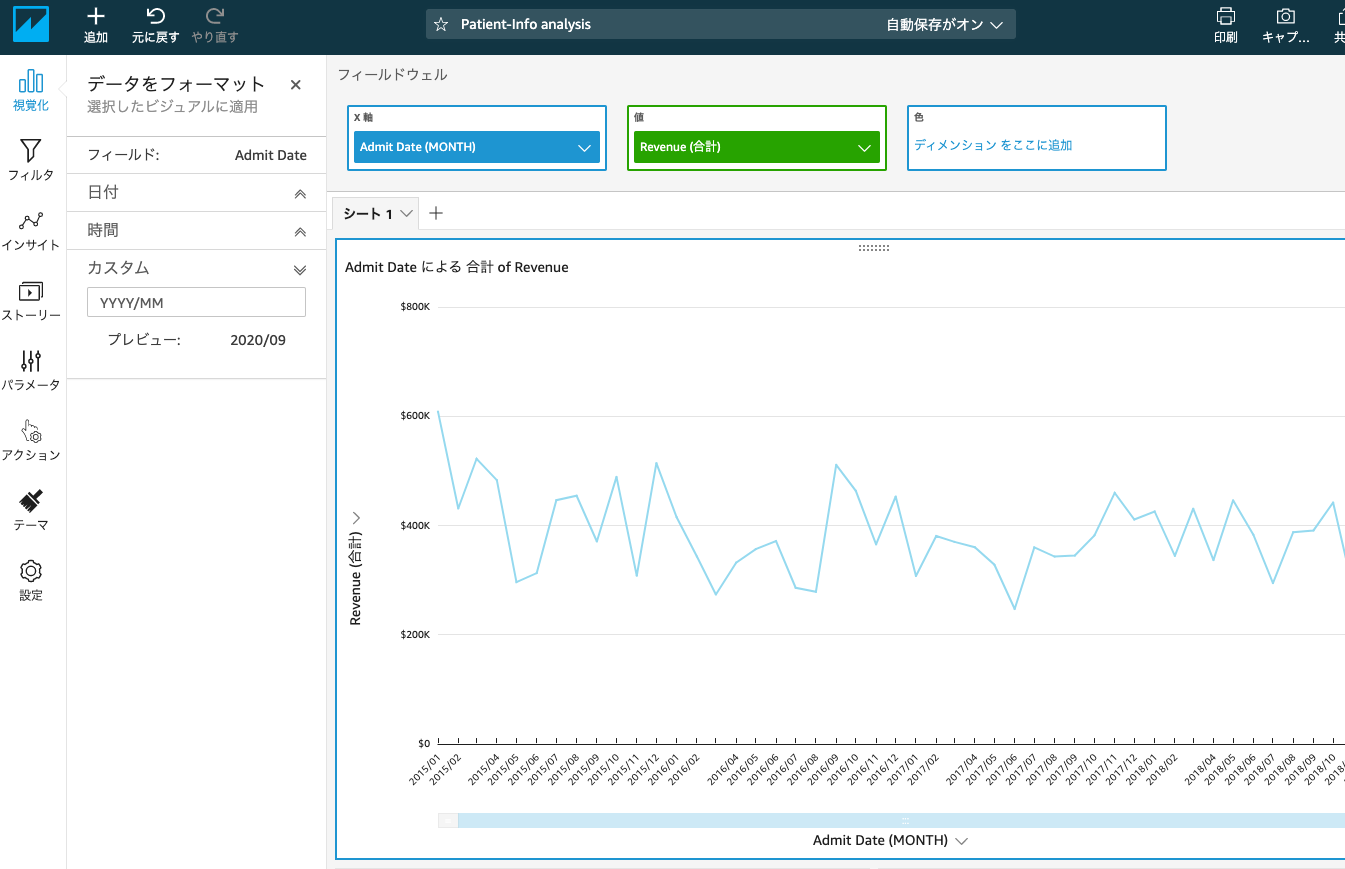Click the 元に戻す undo icon

[155, 16]
